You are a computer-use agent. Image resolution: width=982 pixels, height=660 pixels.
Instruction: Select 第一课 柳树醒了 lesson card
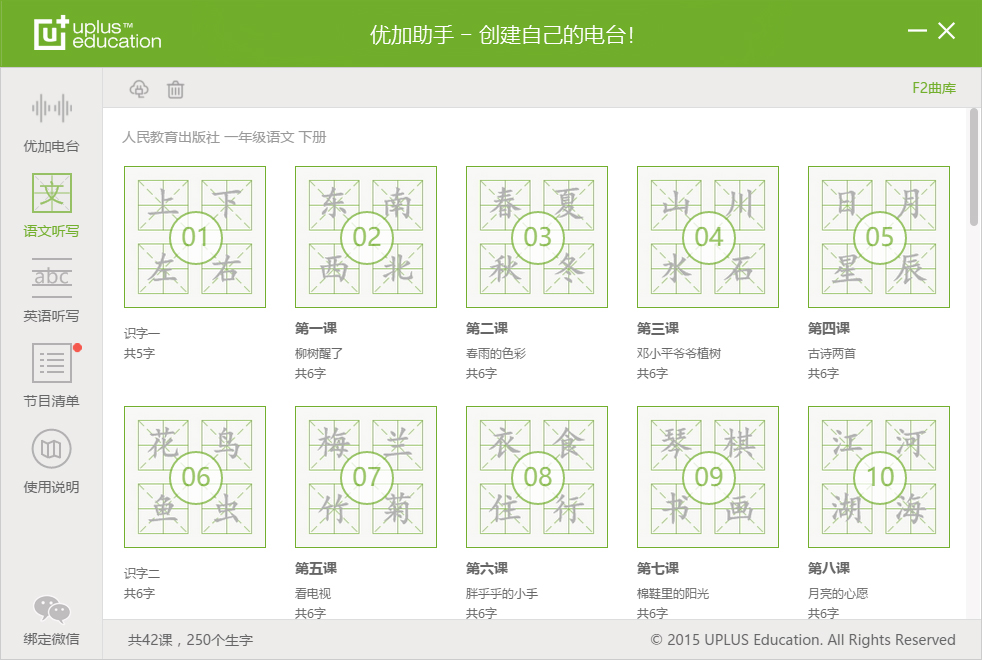coord(365,237)
